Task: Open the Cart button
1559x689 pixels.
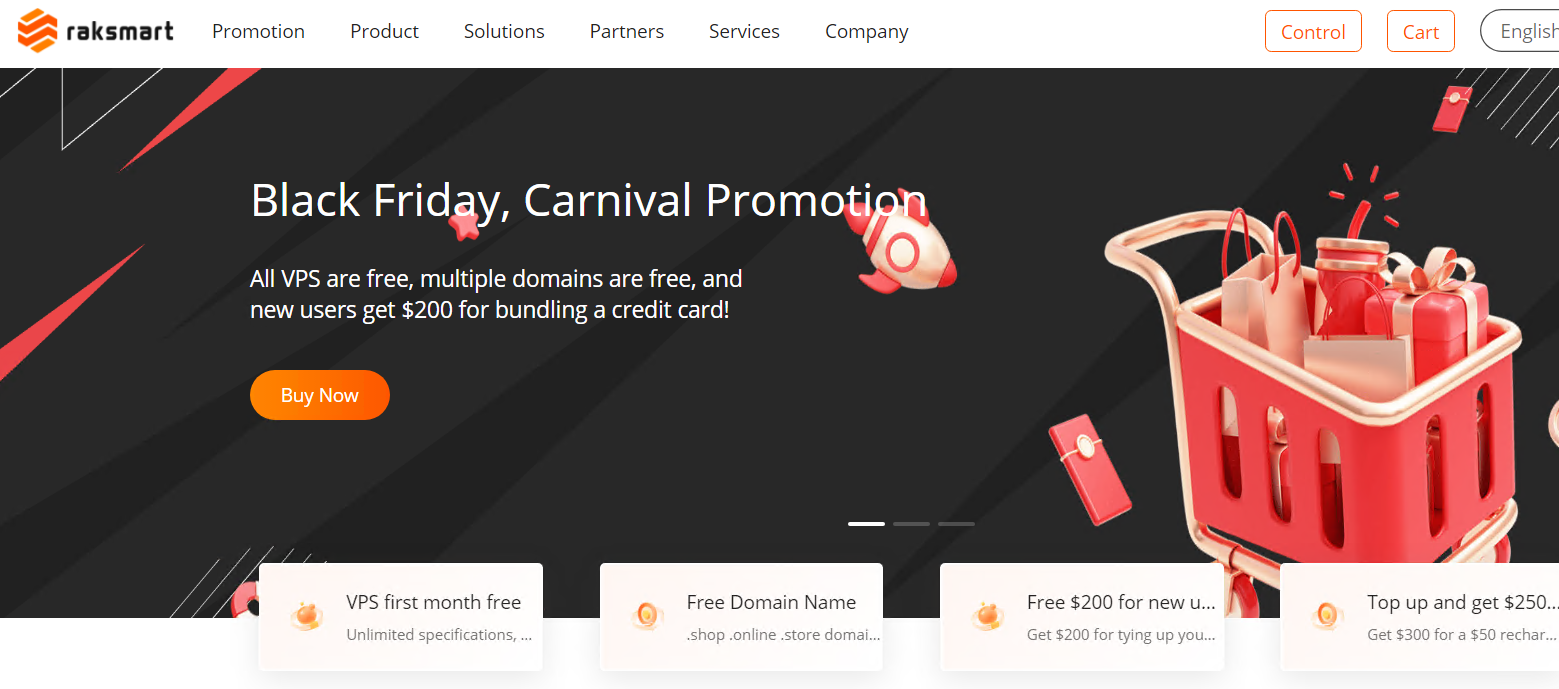Action: [x=1421, y=31]
